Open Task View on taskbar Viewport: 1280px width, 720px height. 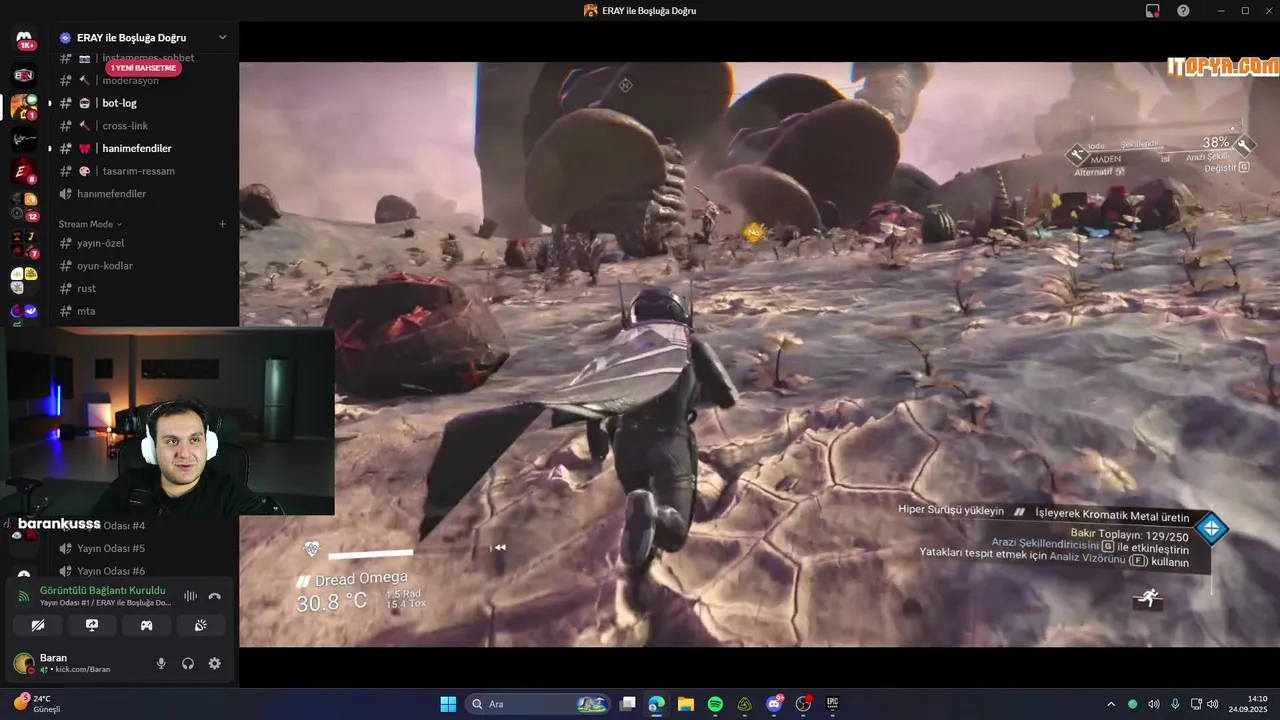point(628,704)
